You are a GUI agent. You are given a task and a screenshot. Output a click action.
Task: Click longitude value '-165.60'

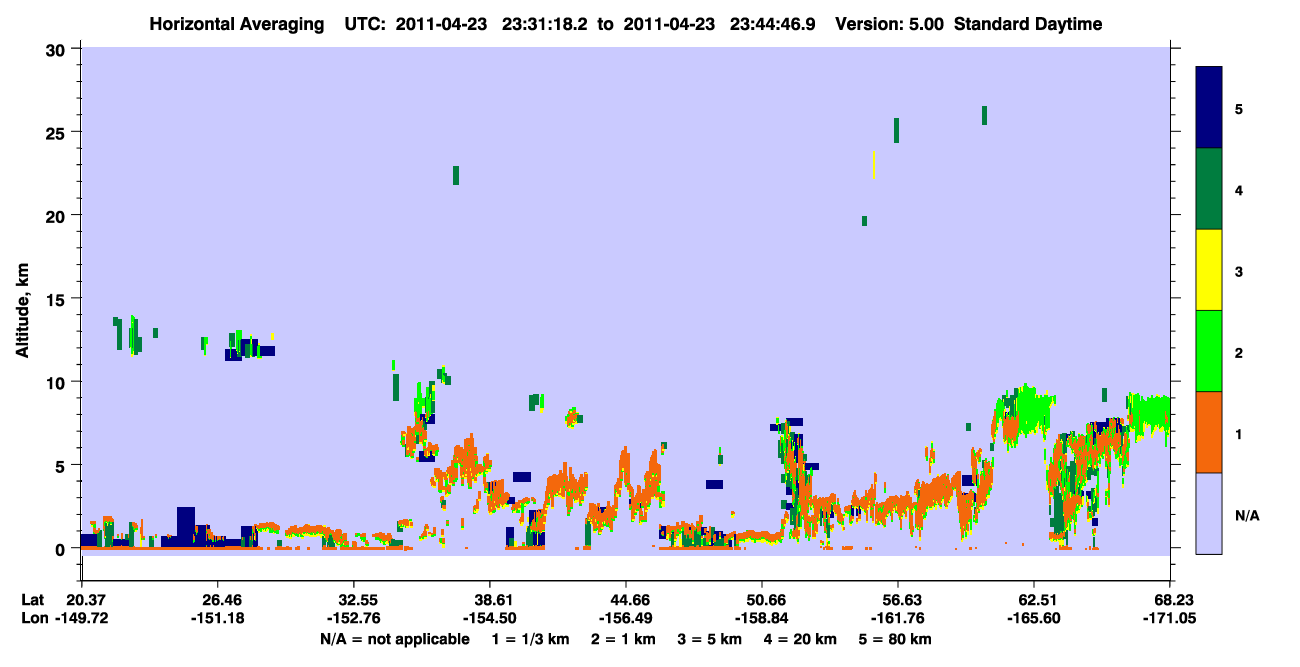click(1033, 619)
